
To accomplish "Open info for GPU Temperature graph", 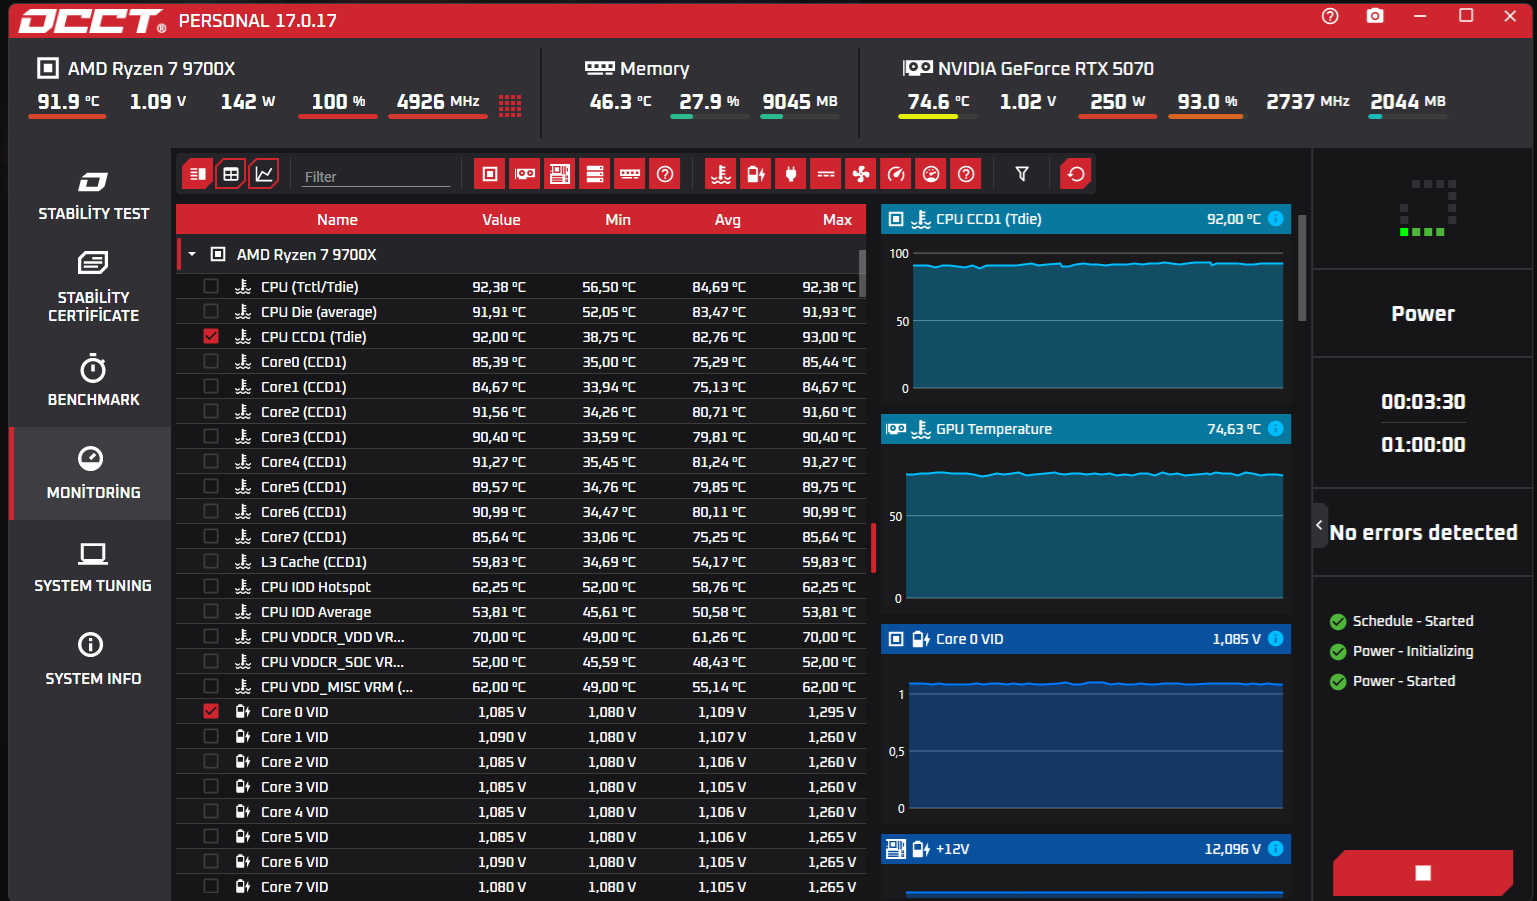I will coord(1276,429).
